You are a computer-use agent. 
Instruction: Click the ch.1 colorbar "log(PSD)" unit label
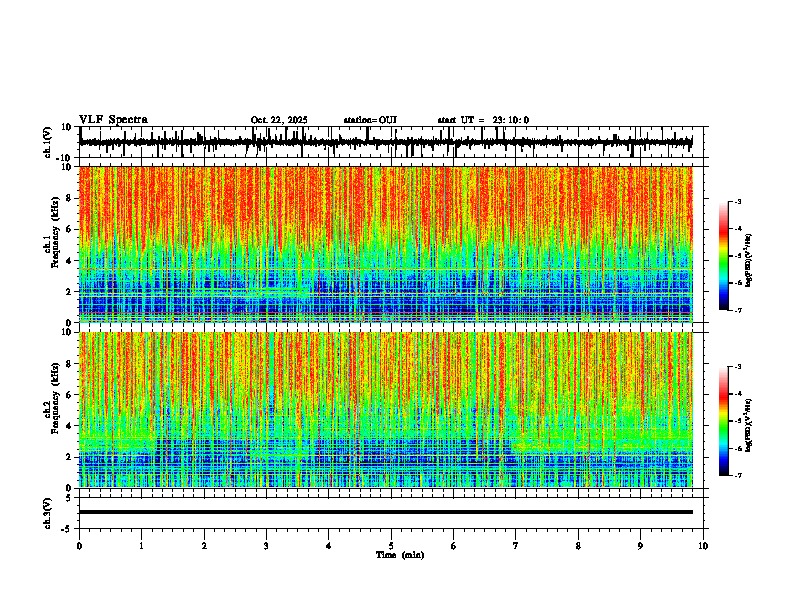pos(748,260)
